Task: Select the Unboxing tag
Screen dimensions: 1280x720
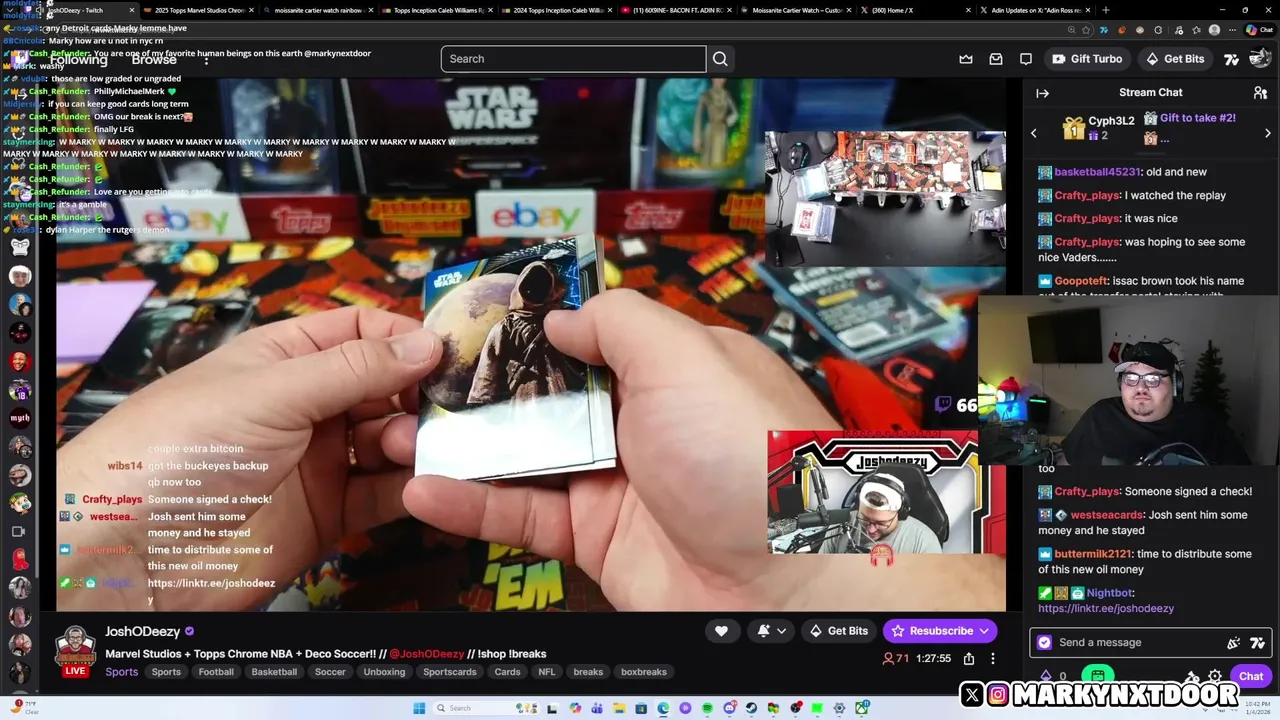Action: 384,672
